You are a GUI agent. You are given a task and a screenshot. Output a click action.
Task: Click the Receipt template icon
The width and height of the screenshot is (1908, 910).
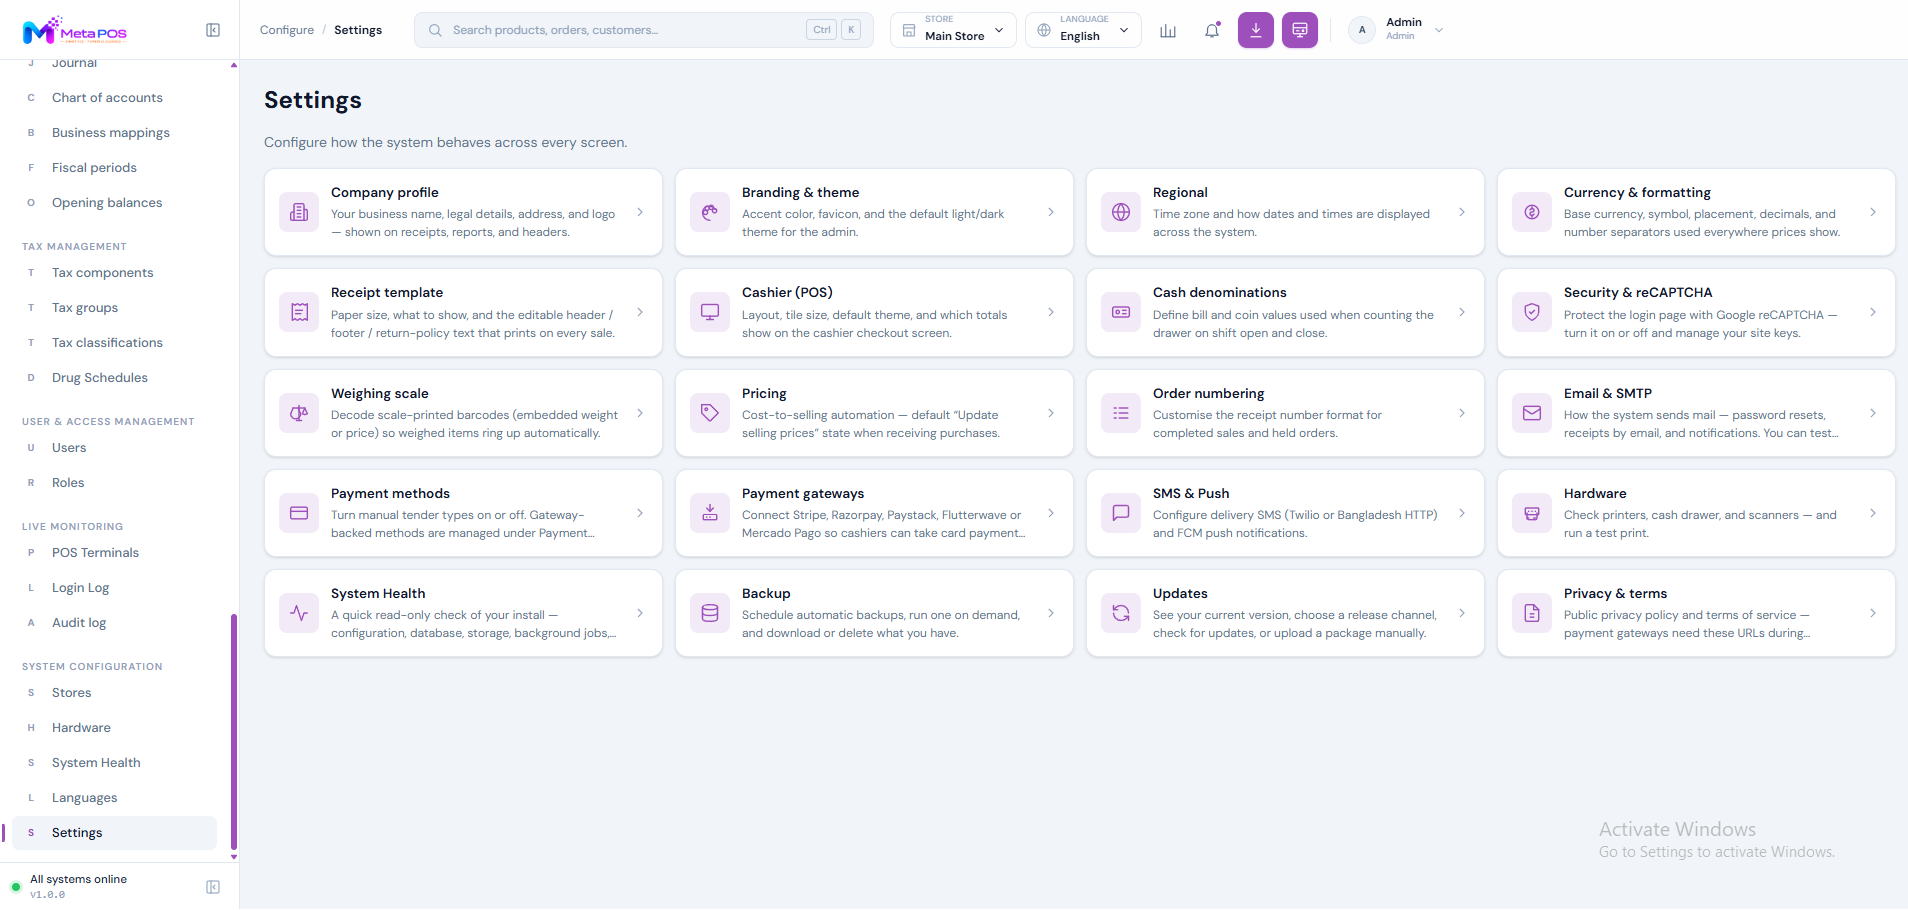point(299,312)
